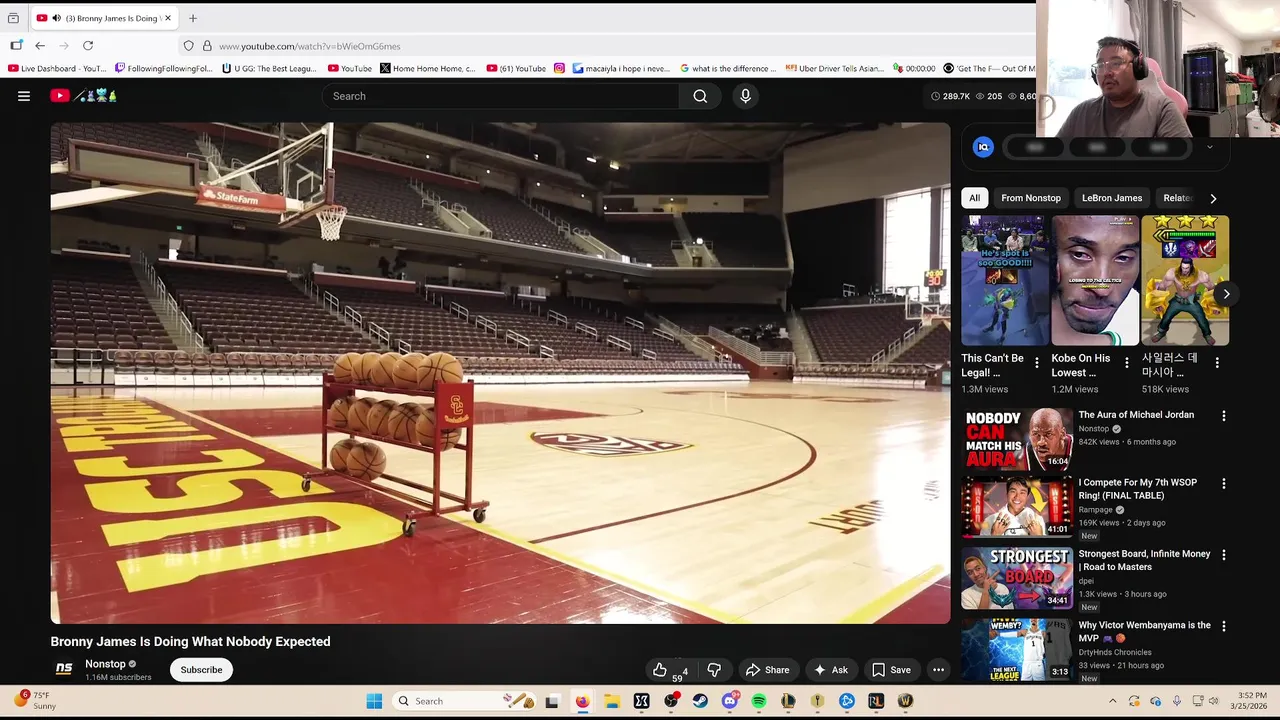Screen dimensions: 1280x720
Task: Open 'The Aura of Michael Jordan' thumbnail
Action: [1017, 438]
